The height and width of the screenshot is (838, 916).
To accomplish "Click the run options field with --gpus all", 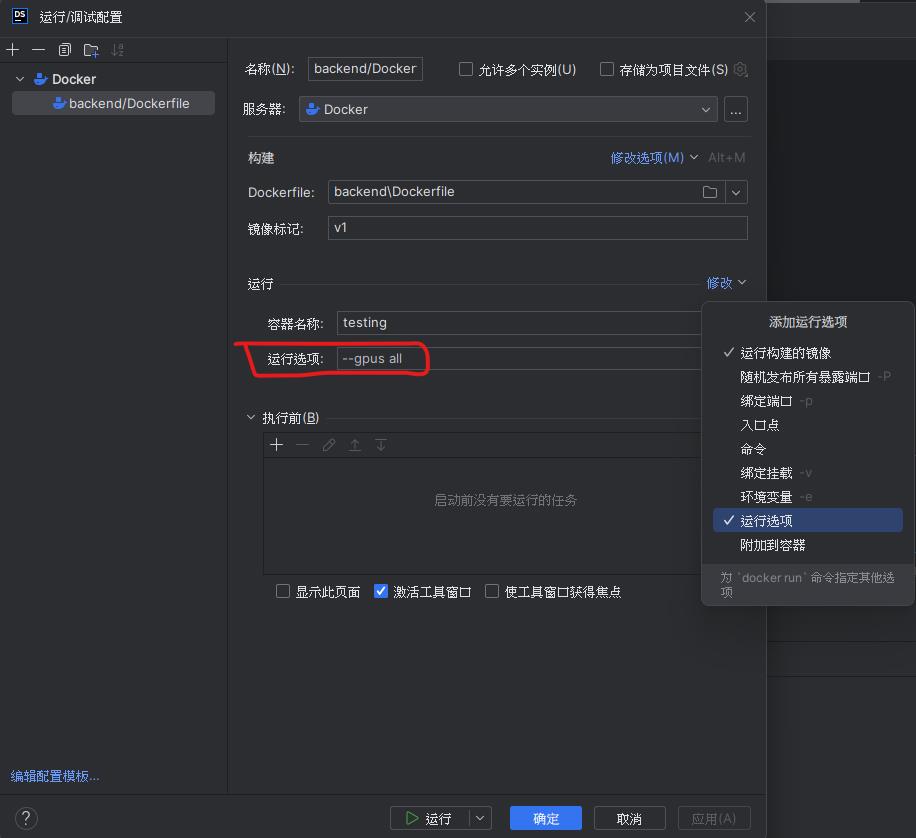I will pyautogui.click(x=519, y=359).
